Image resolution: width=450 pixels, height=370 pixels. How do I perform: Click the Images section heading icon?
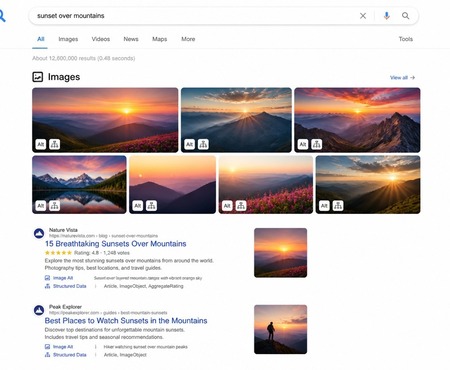[38, 77]
